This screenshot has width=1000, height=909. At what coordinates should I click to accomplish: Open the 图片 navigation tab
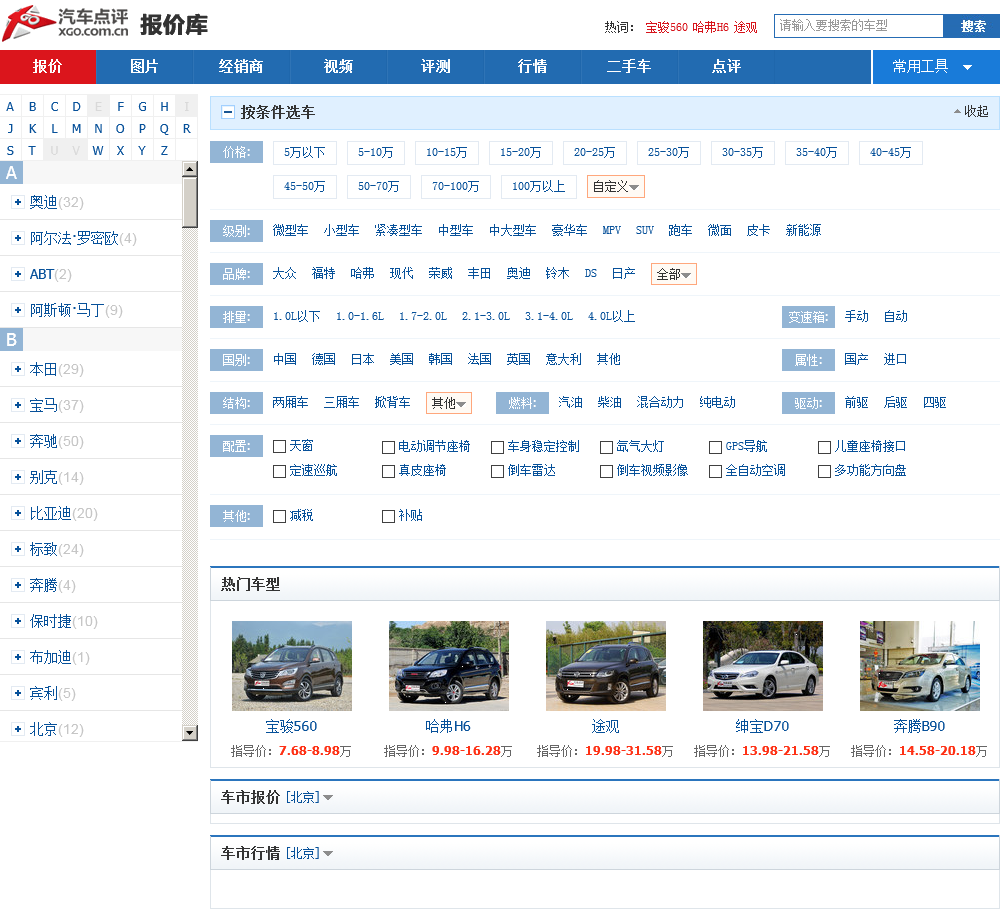click(x=144, y=66)
